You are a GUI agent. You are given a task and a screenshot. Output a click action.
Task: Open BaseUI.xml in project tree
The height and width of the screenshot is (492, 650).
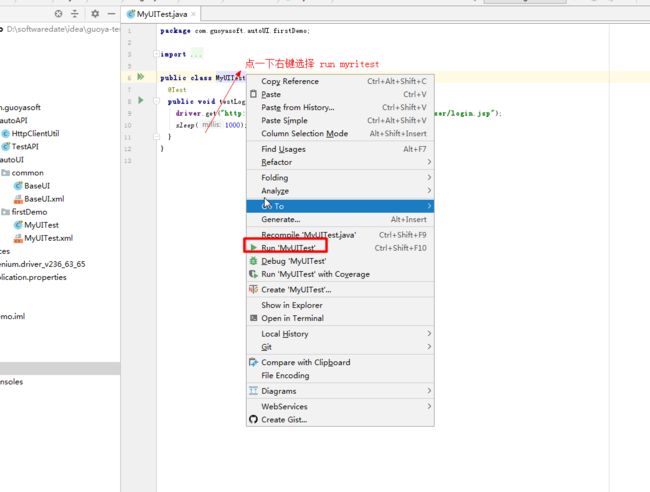pyautogui.click(x=44, y=199)
